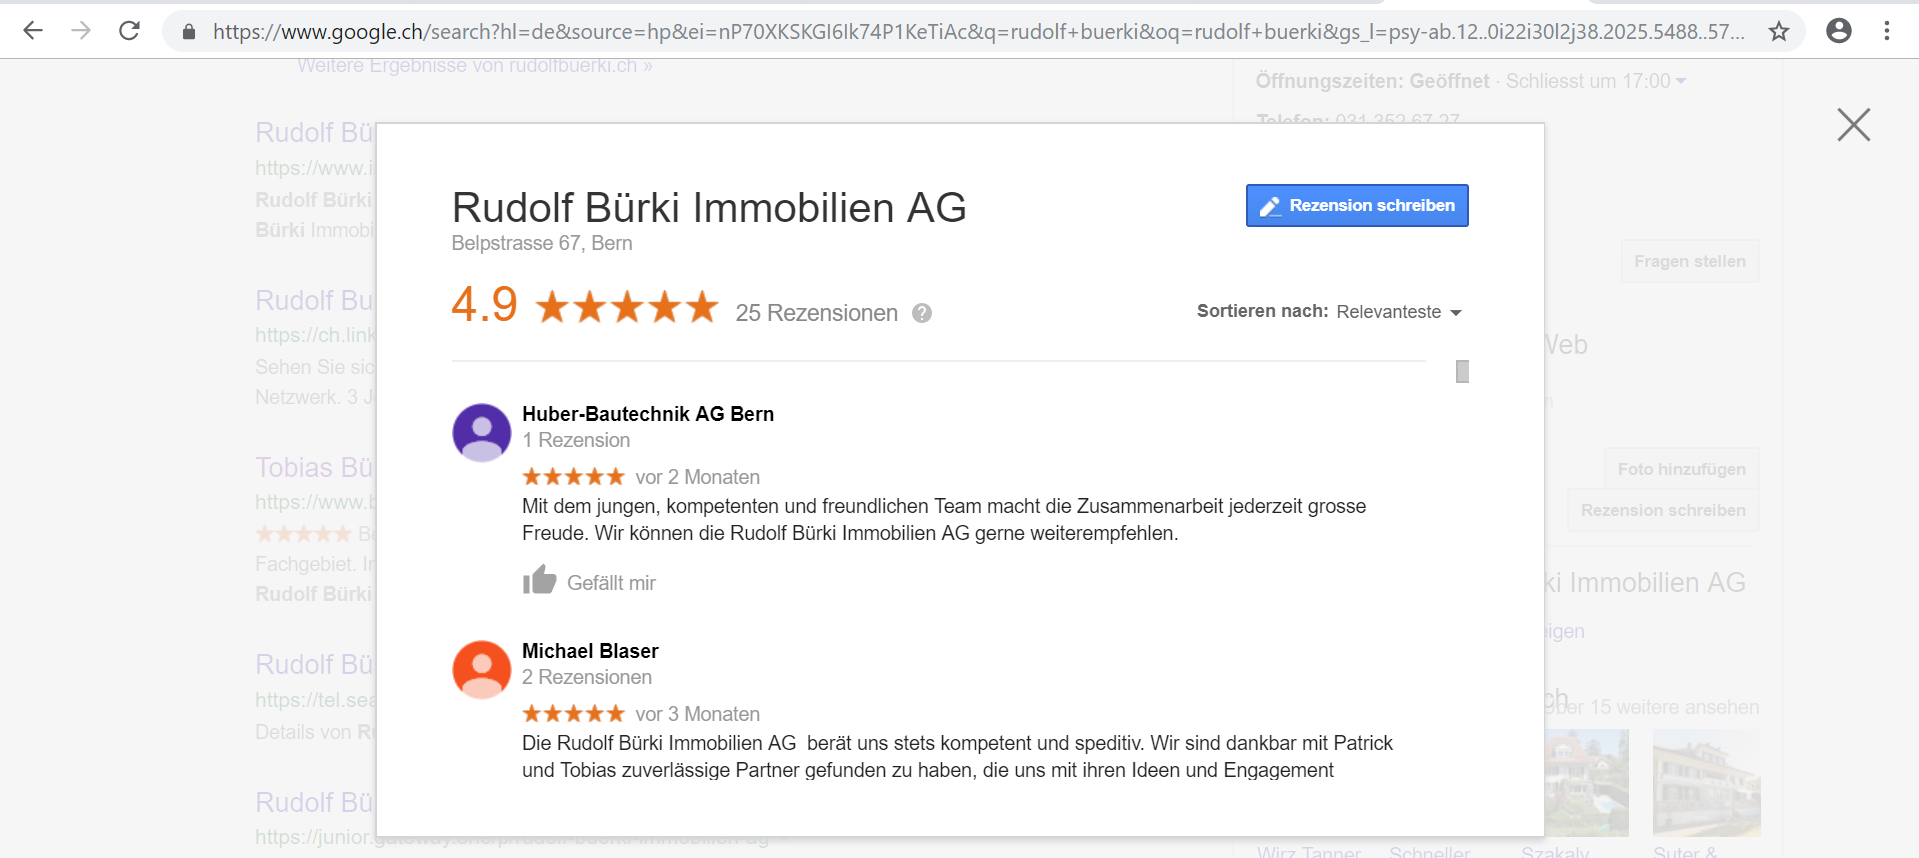The height and width of the screenshot is (858, 1919).
Task: Bookmark this page with star icon
Action: [x=1778, y=31]
